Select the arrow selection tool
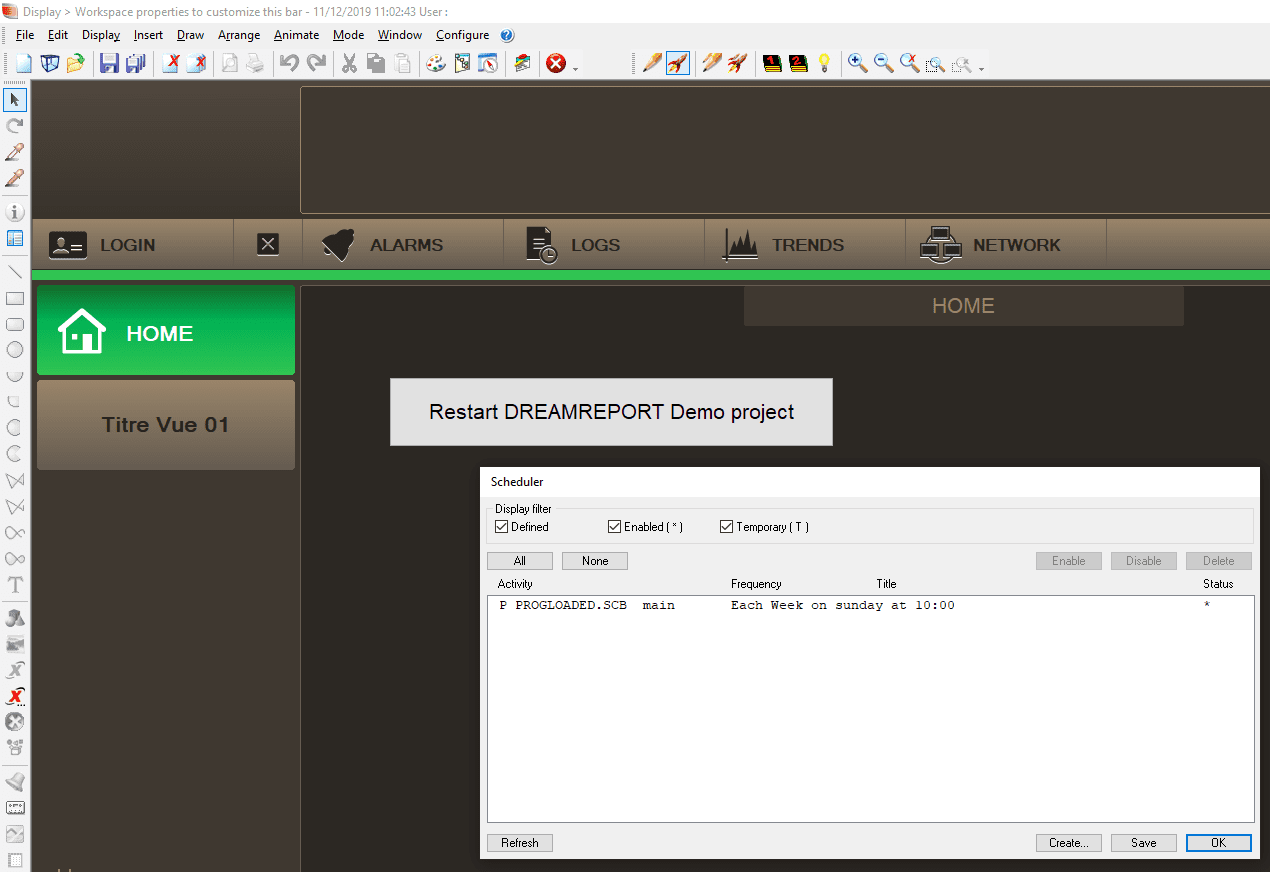 coord(14,99)
